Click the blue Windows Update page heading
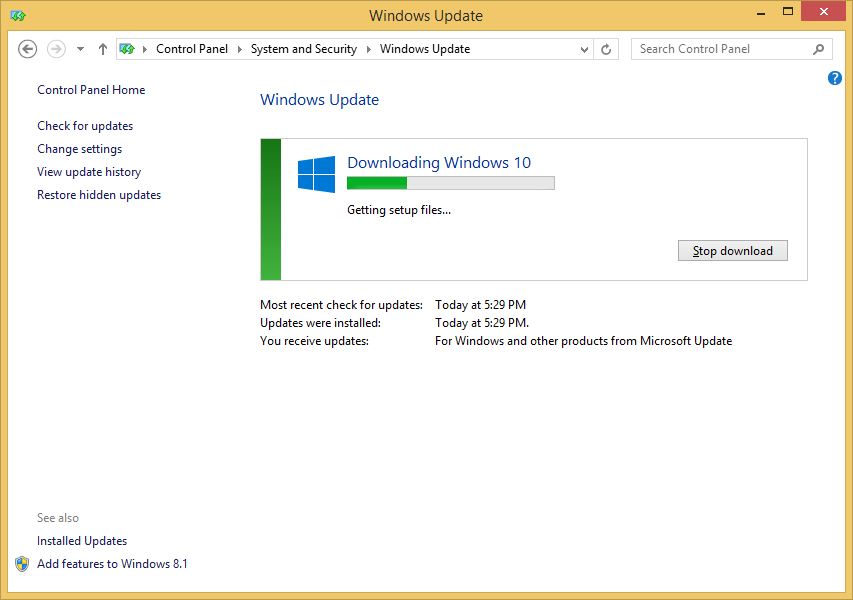This screenshot has width=853, height=600. [x=319, y=100]
